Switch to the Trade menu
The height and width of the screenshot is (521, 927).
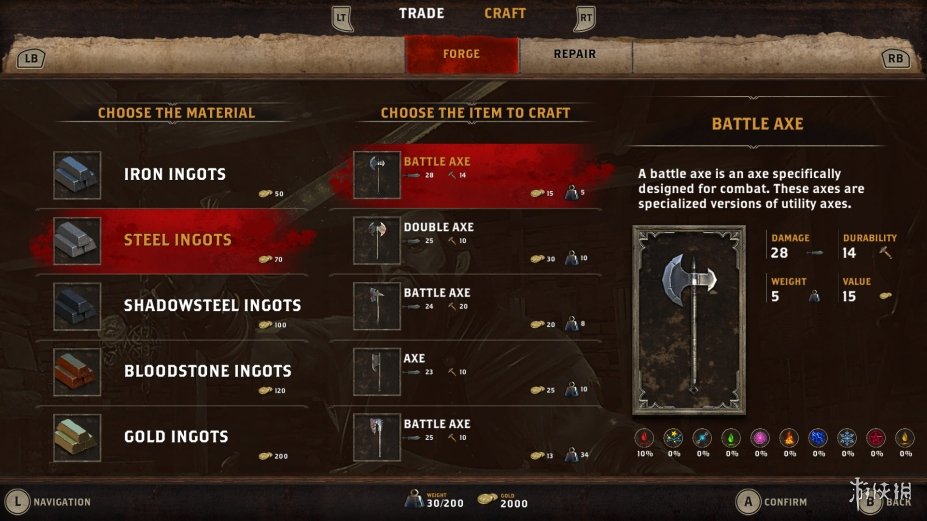click(421, 14)
